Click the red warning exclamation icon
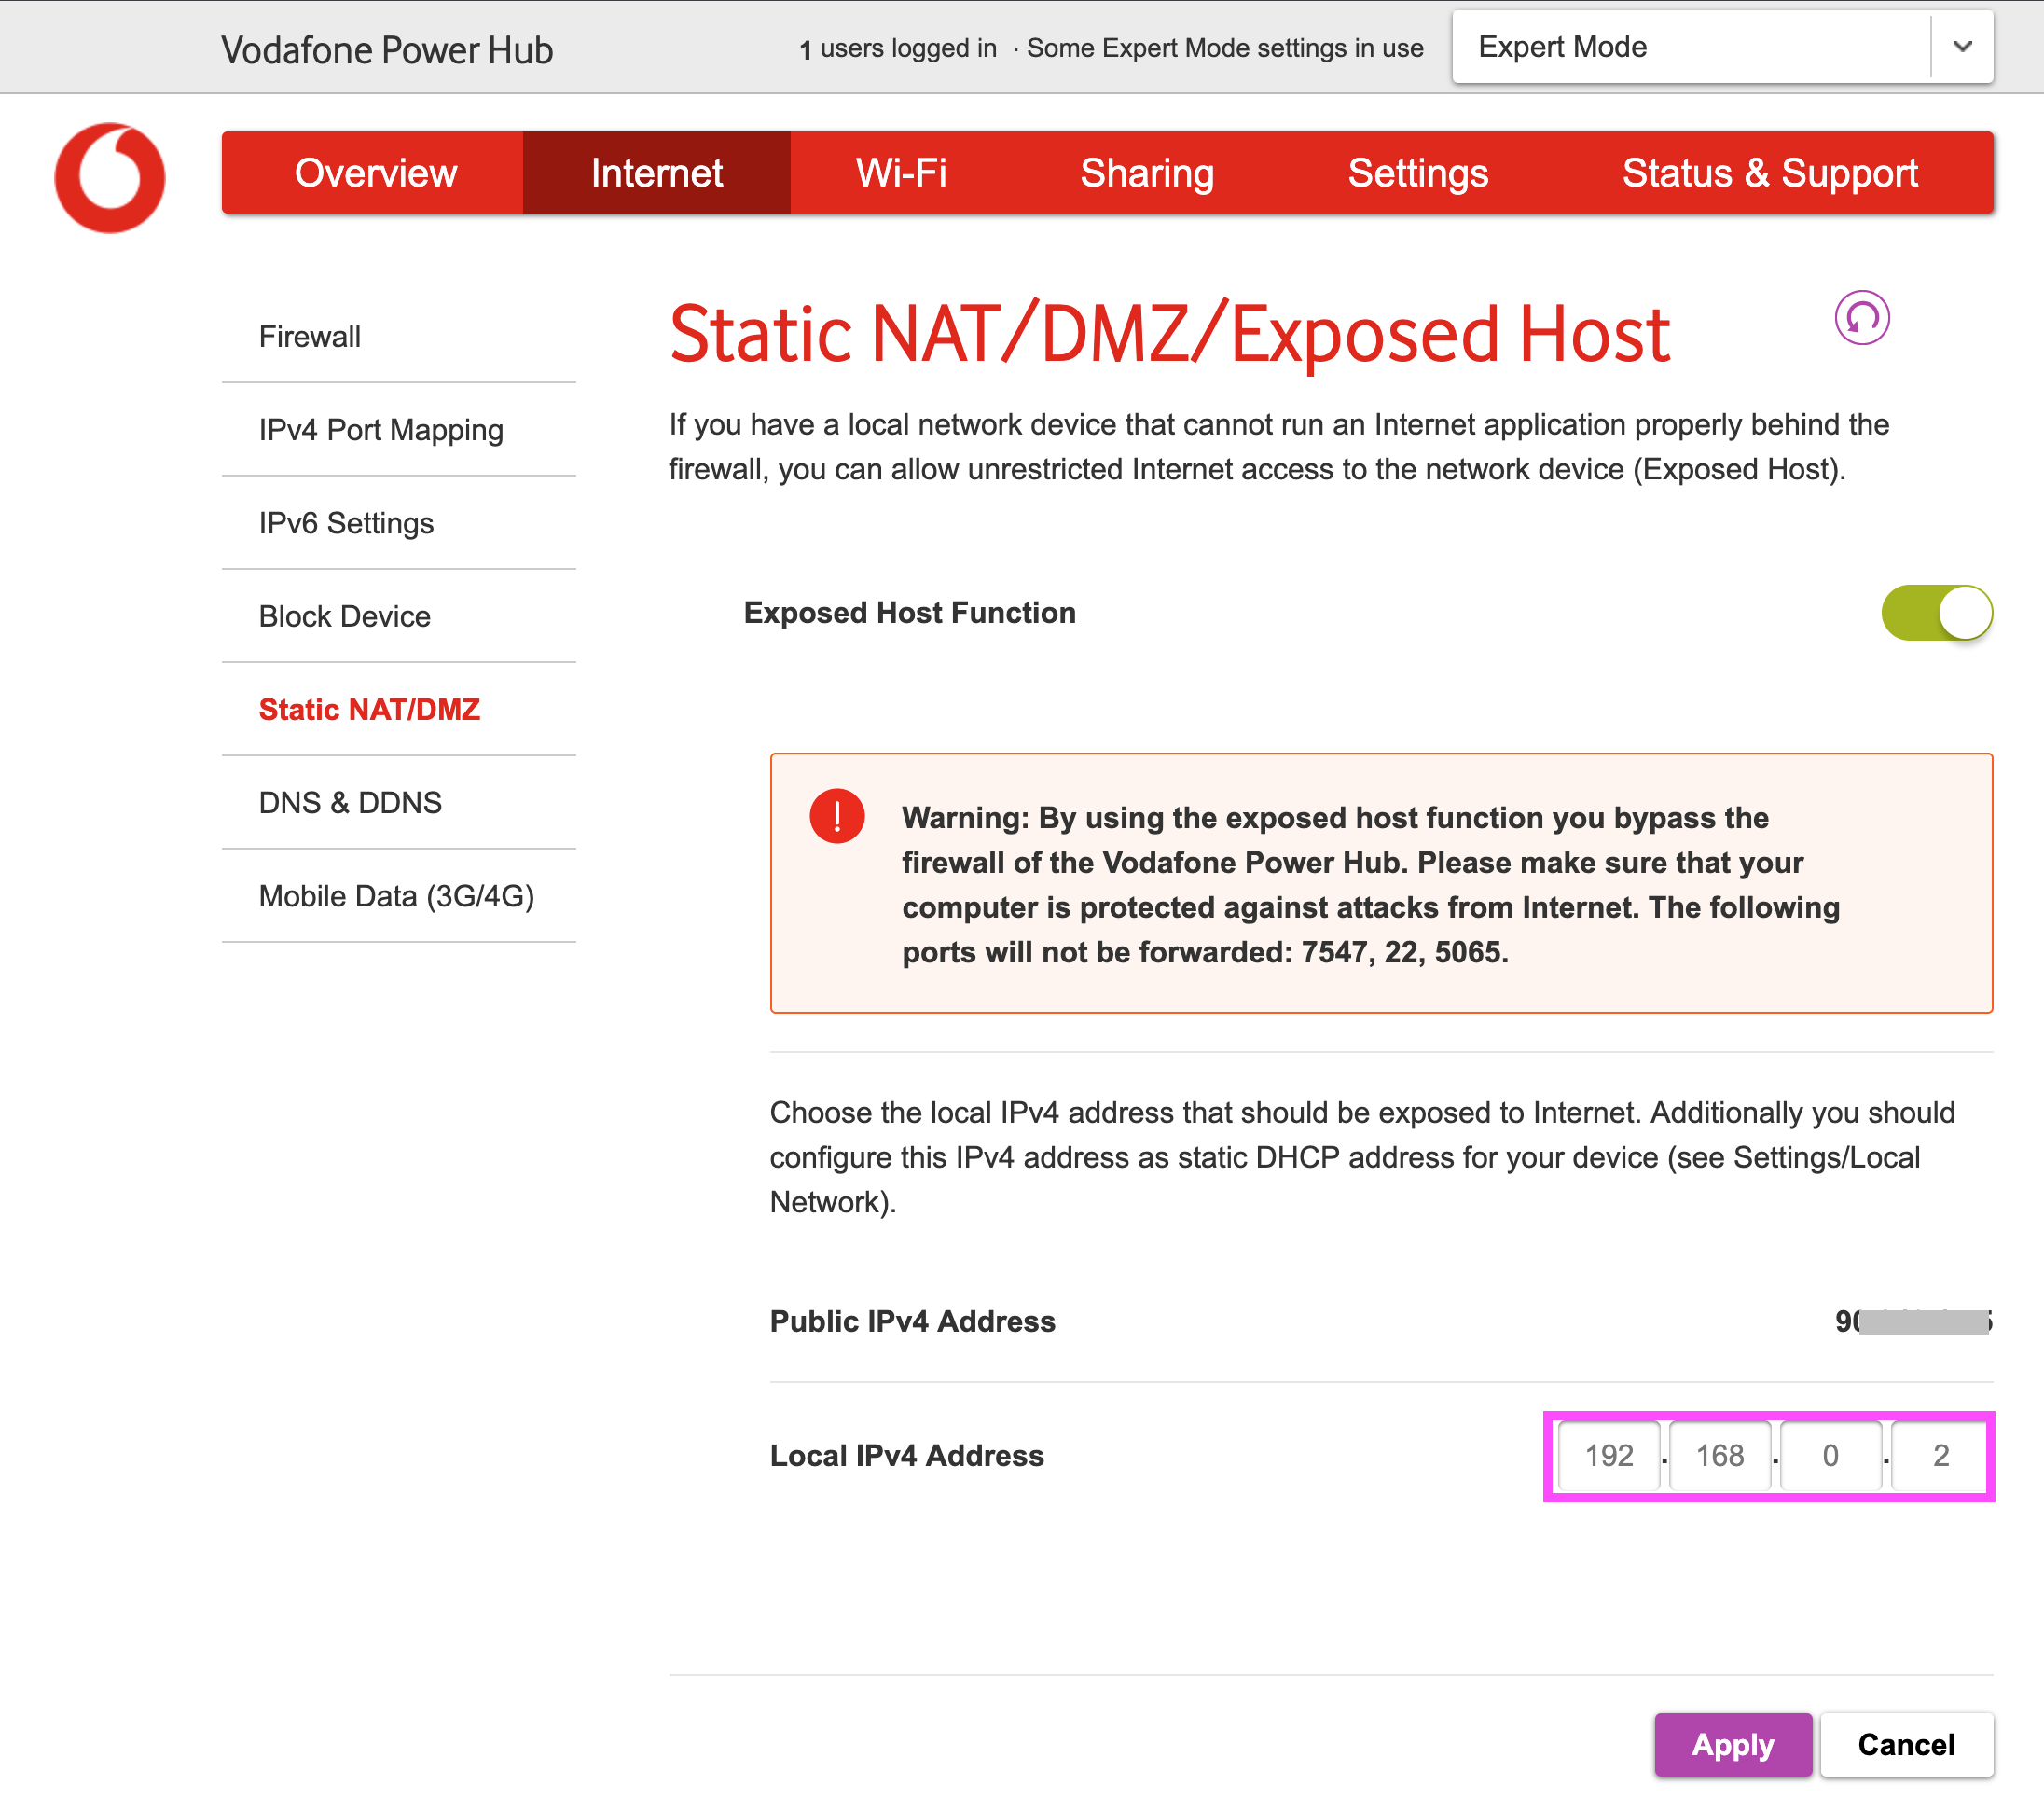 837,816
